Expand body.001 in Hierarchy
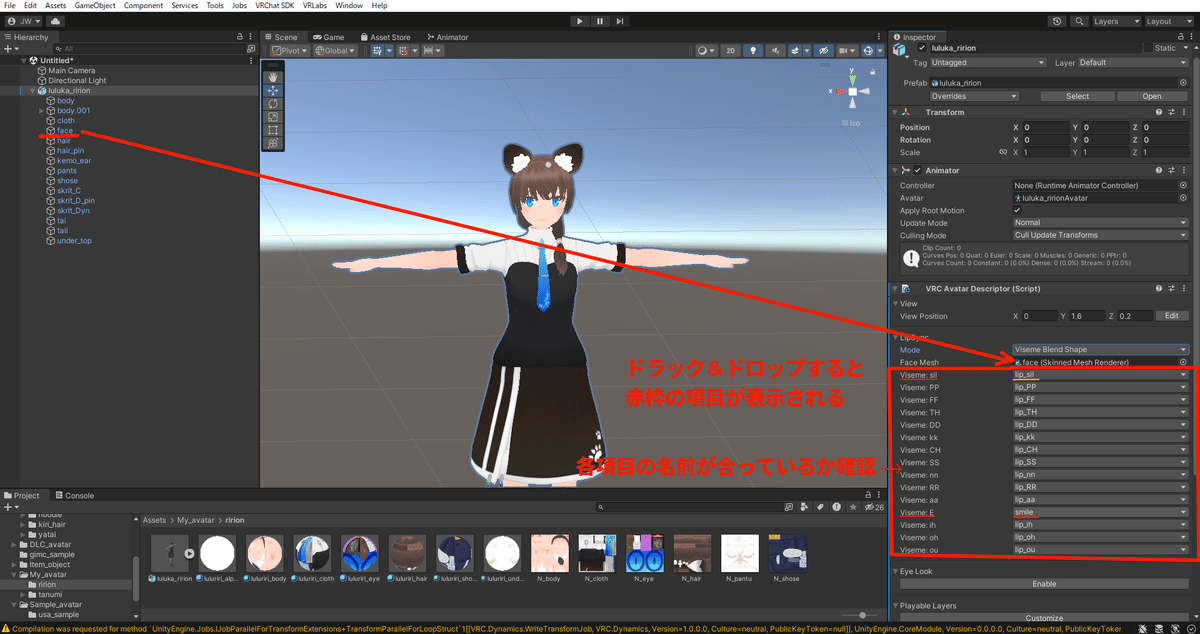 [x=41, y=110]
